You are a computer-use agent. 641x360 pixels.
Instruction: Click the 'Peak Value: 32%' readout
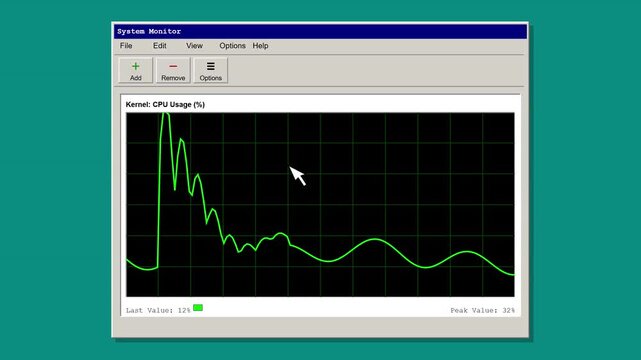coord(482,311)
